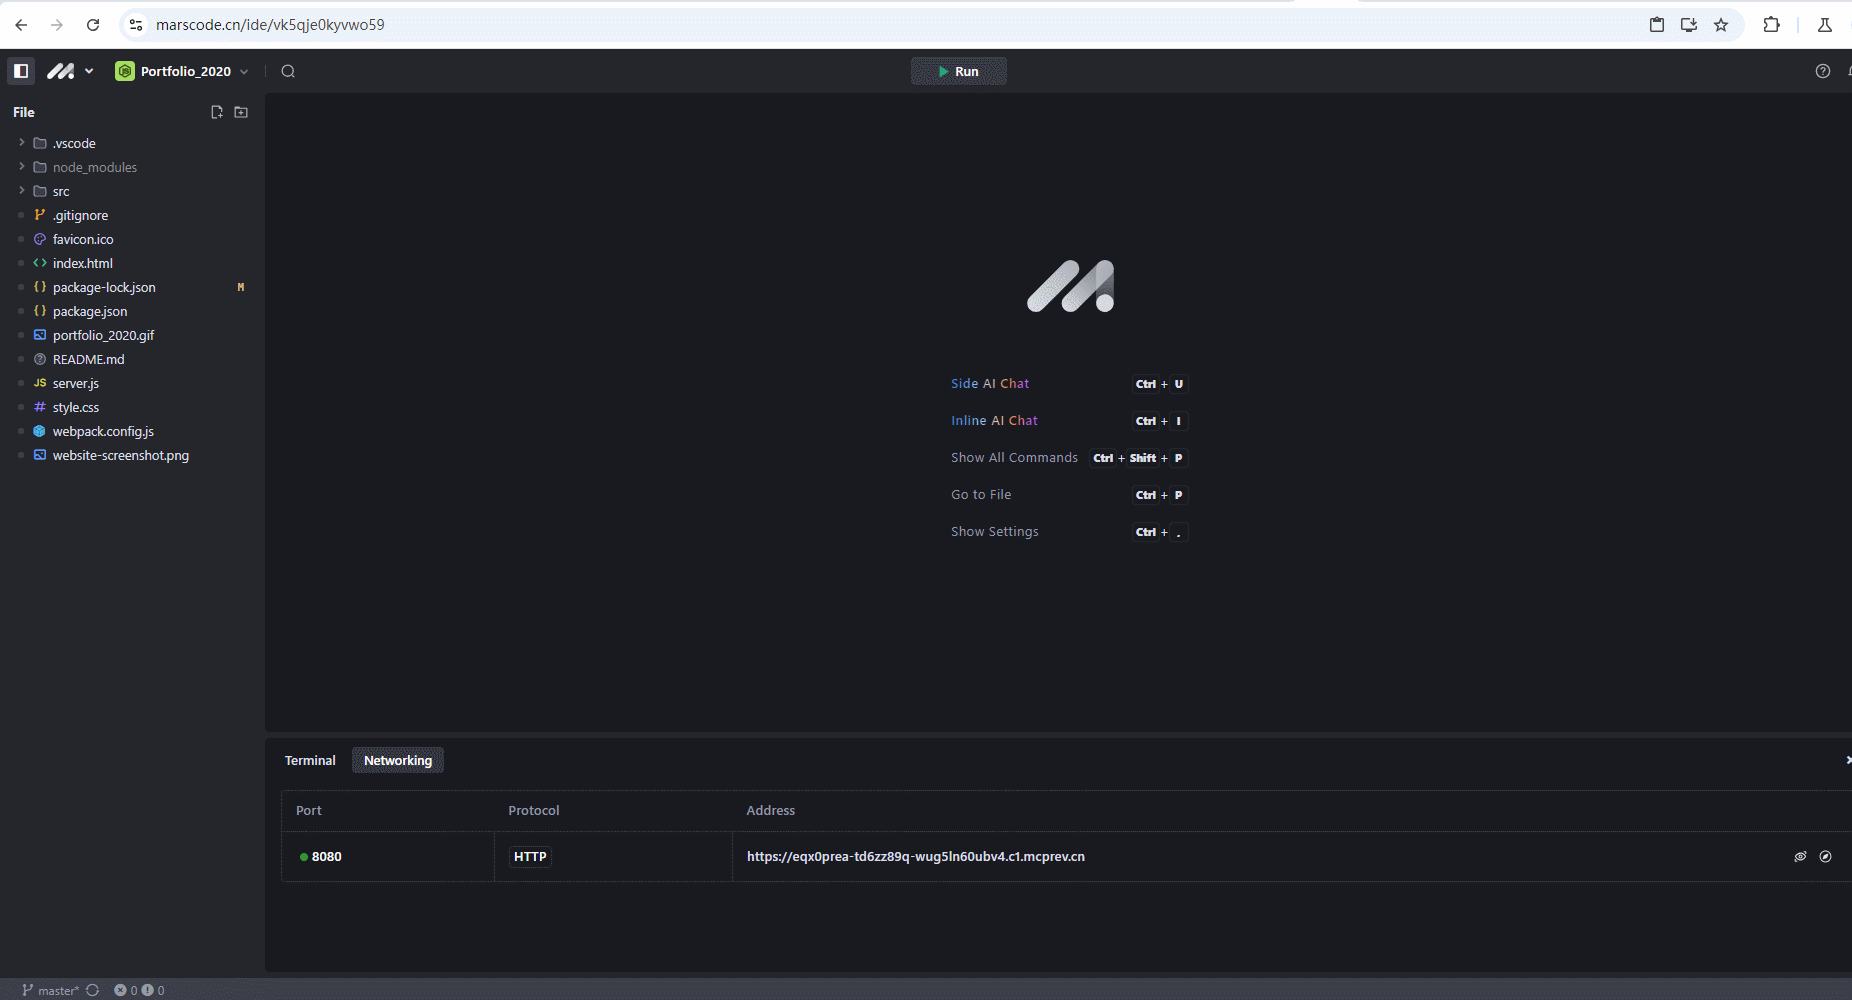Viewport: 1852px width, 1000px height.
Task: Open the Portfolio_2020 project dropdown
Action: (182, 71)
